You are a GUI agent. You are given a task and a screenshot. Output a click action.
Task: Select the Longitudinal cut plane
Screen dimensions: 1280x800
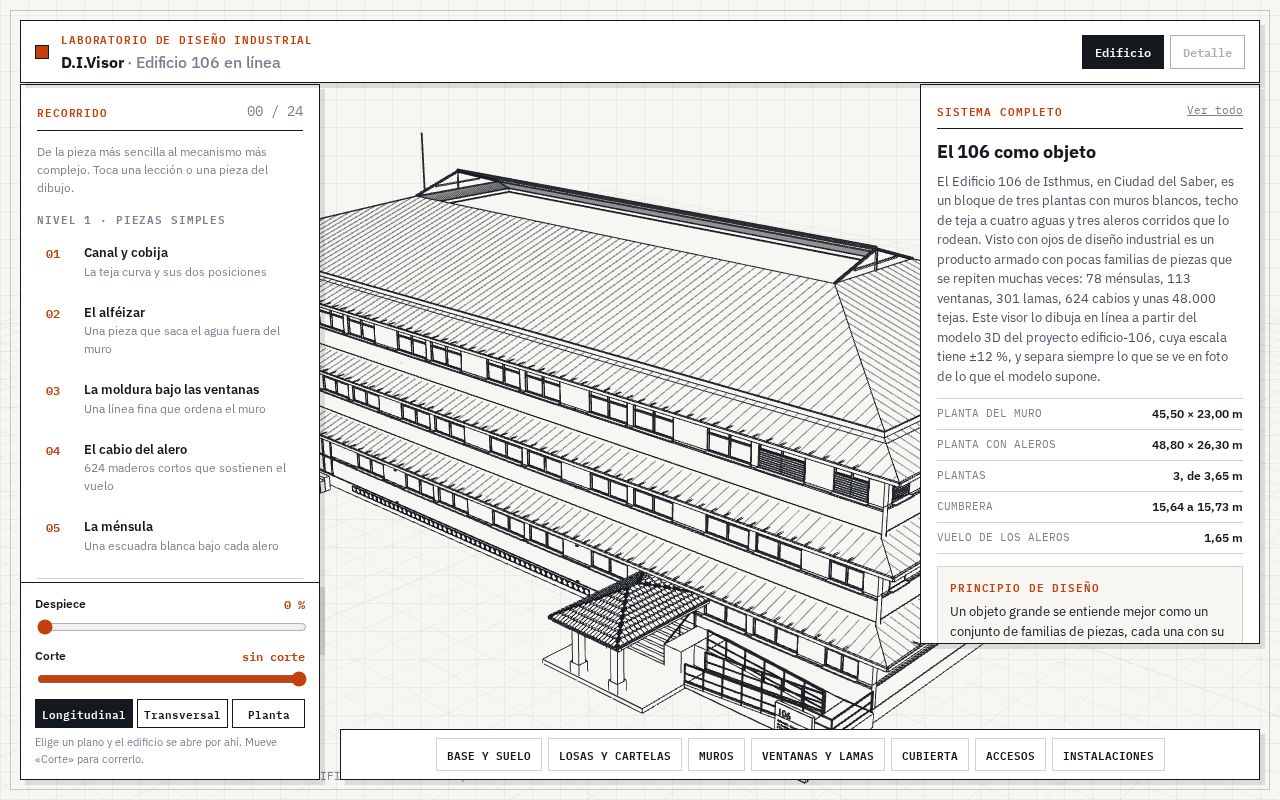pyautogui.click(x=84, y=714)
